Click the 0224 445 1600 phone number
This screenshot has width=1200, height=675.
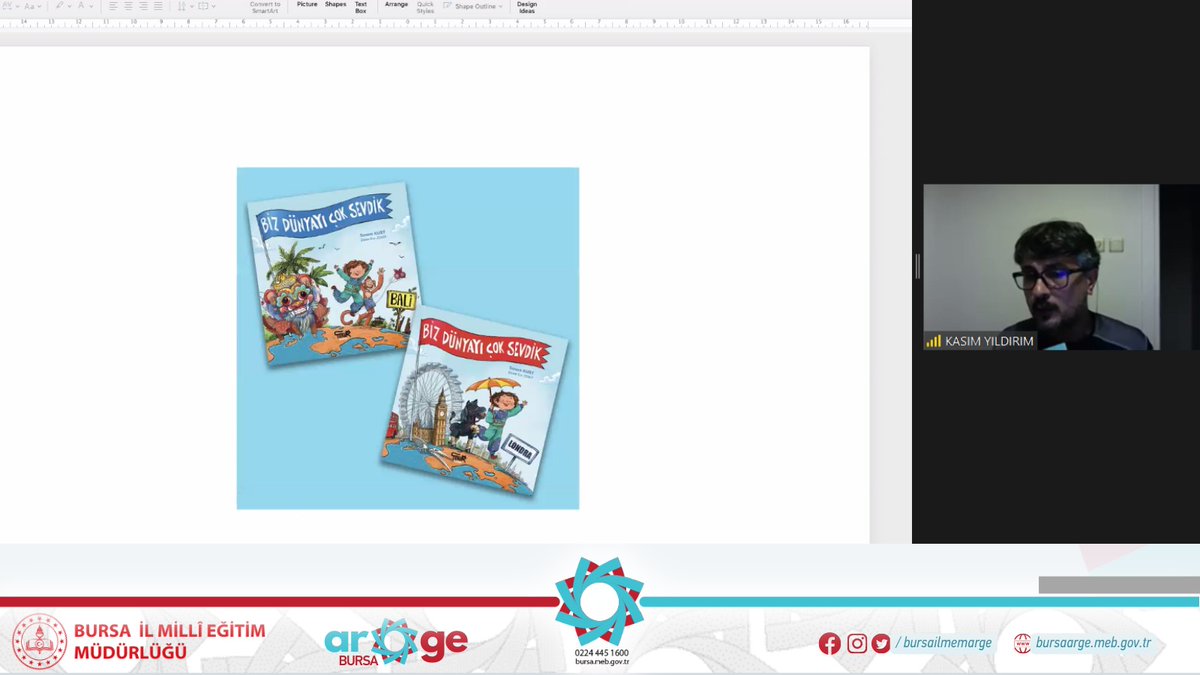pos(601,653)
